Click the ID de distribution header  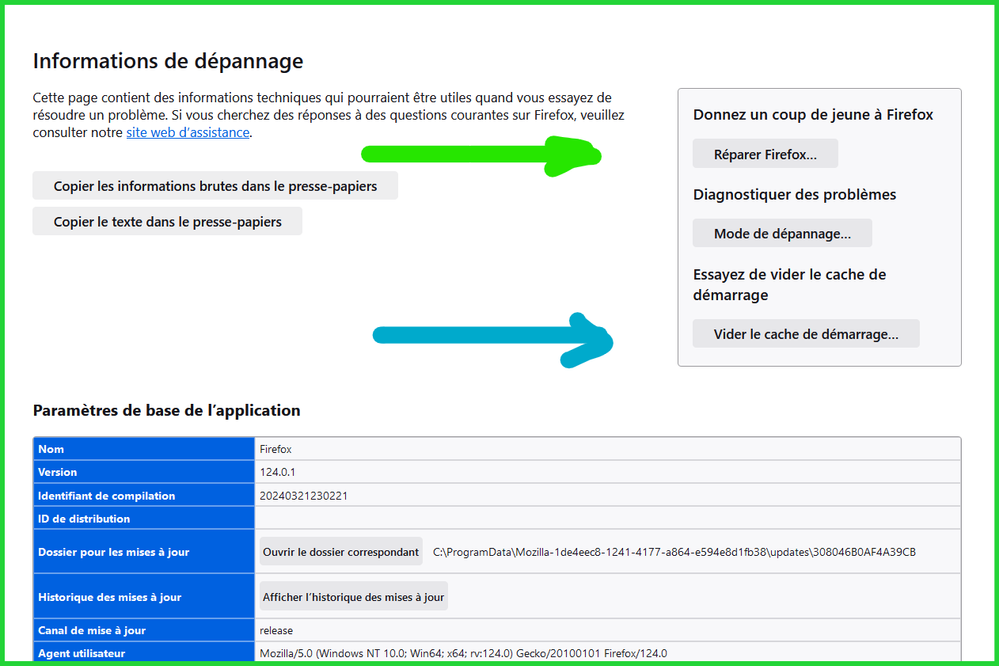click(144, 518)
